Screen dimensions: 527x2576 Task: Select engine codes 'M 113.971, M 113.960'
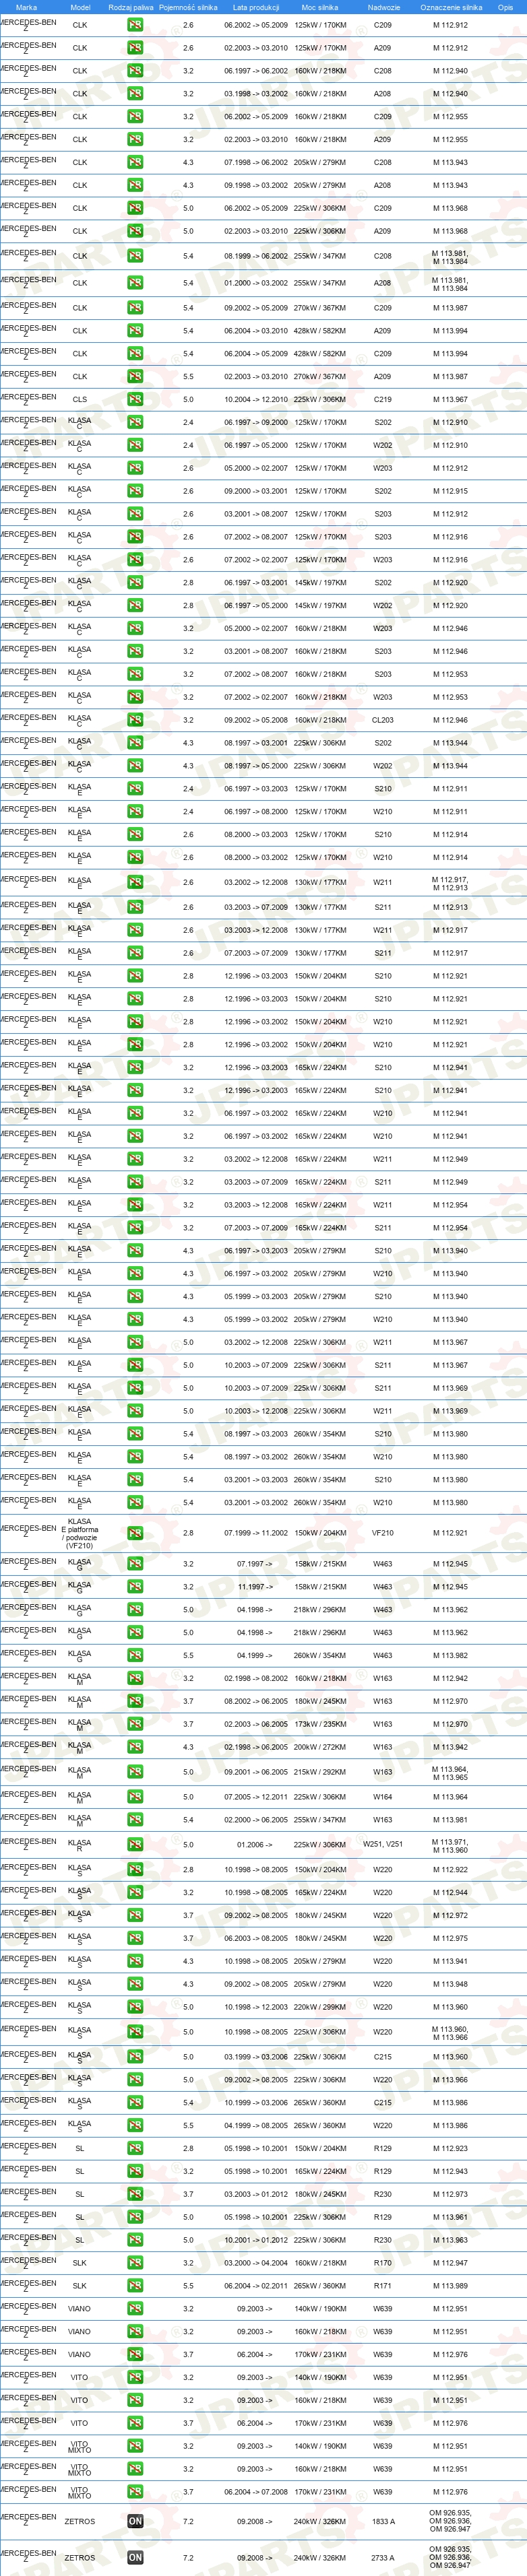click(450, 1845)
